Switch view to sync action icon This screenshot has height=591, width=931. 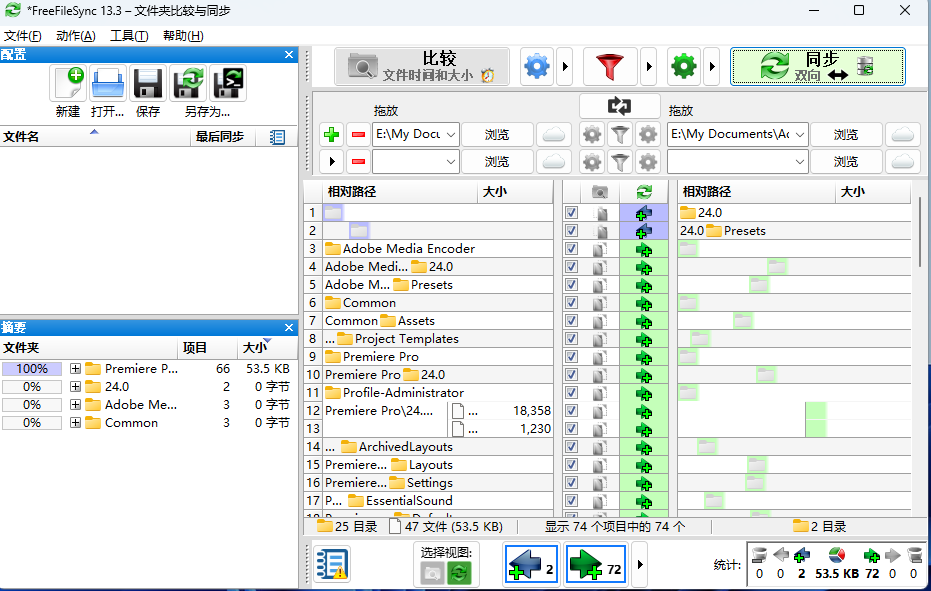point(459,573)
